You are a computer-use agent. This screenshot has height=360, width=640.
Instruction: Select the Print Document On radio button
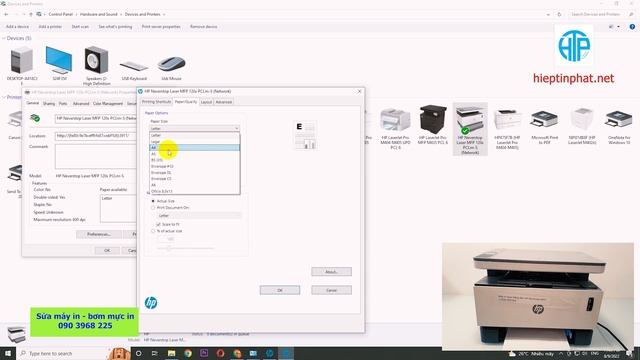153,208
